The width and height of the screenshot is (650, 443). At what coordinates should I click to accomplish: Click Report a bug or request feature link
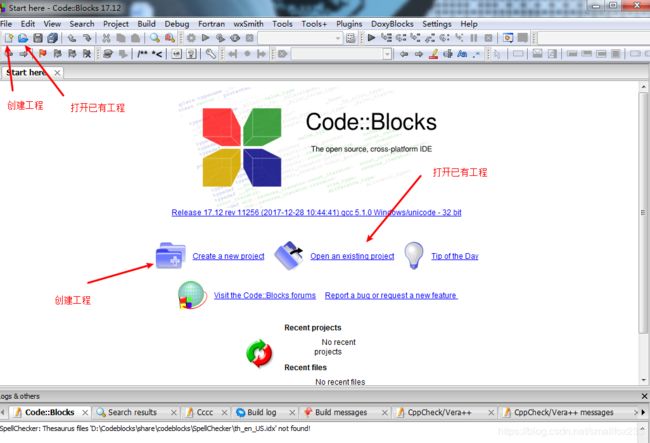click(391, 295)
